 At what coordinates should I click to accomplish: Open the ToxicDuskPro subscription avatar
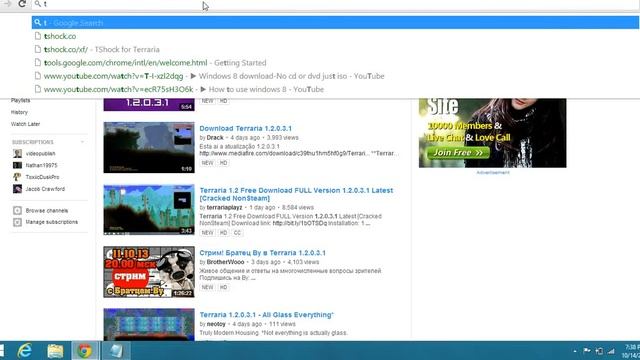click(17, 177)
